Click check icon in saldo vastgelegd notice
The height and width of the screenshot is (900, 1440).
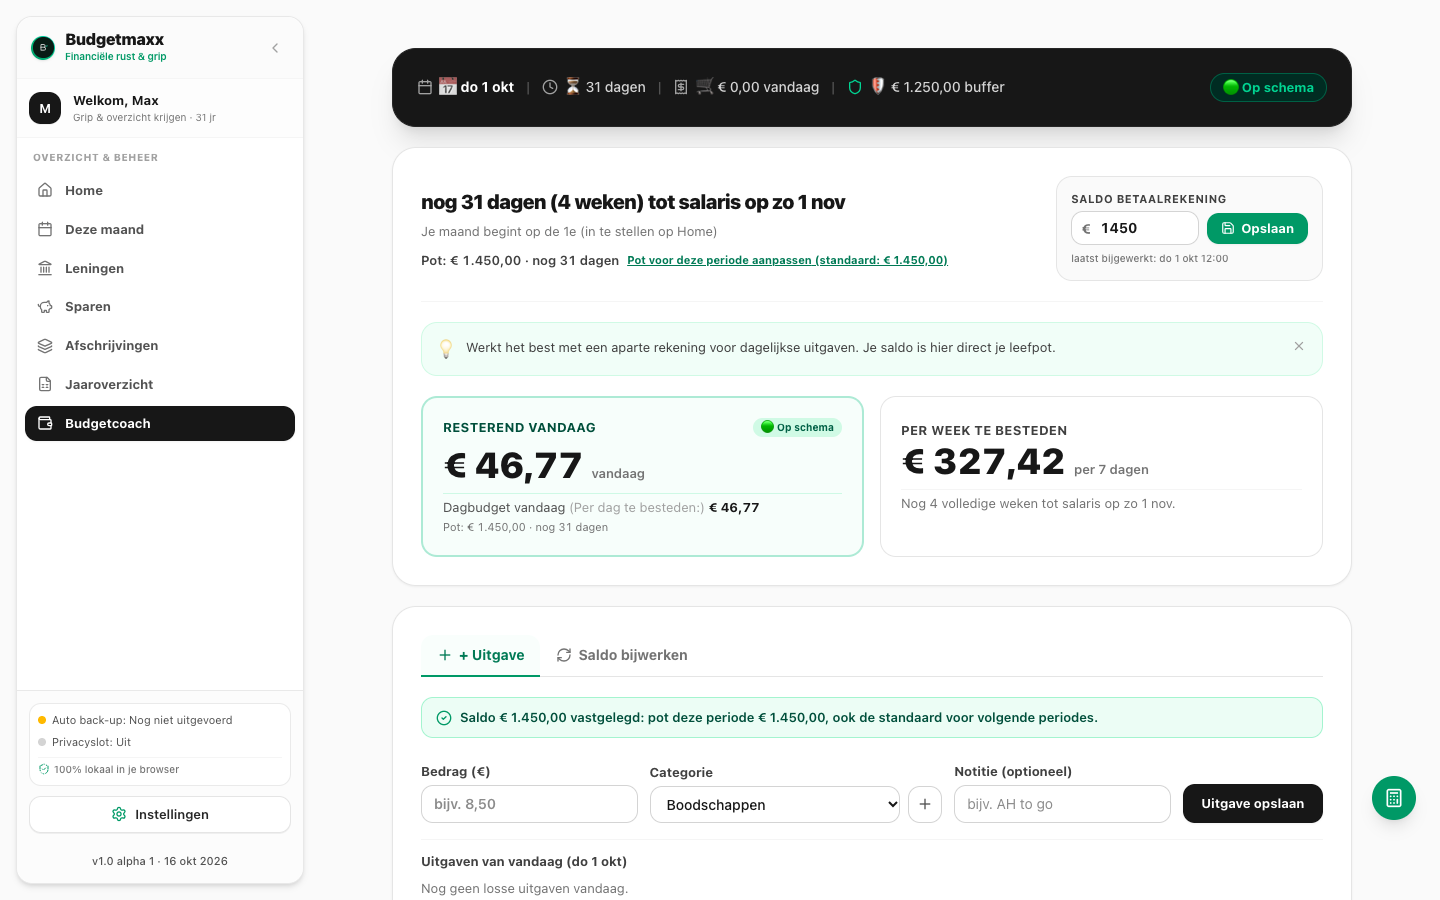coord(444,718)
